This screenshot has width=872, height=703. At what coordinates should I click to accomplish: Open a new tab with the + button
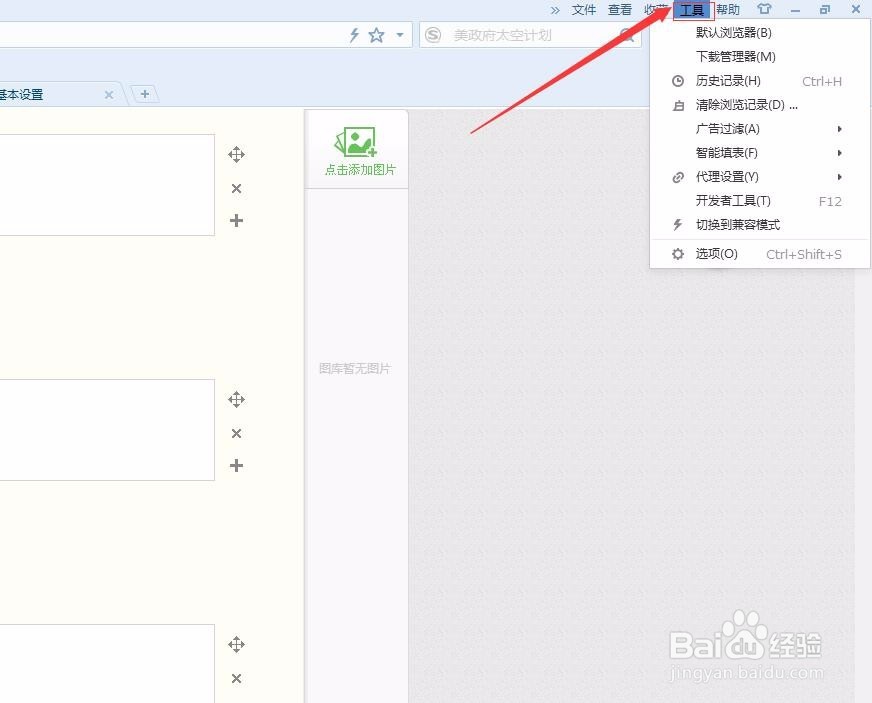click(146, 93)
